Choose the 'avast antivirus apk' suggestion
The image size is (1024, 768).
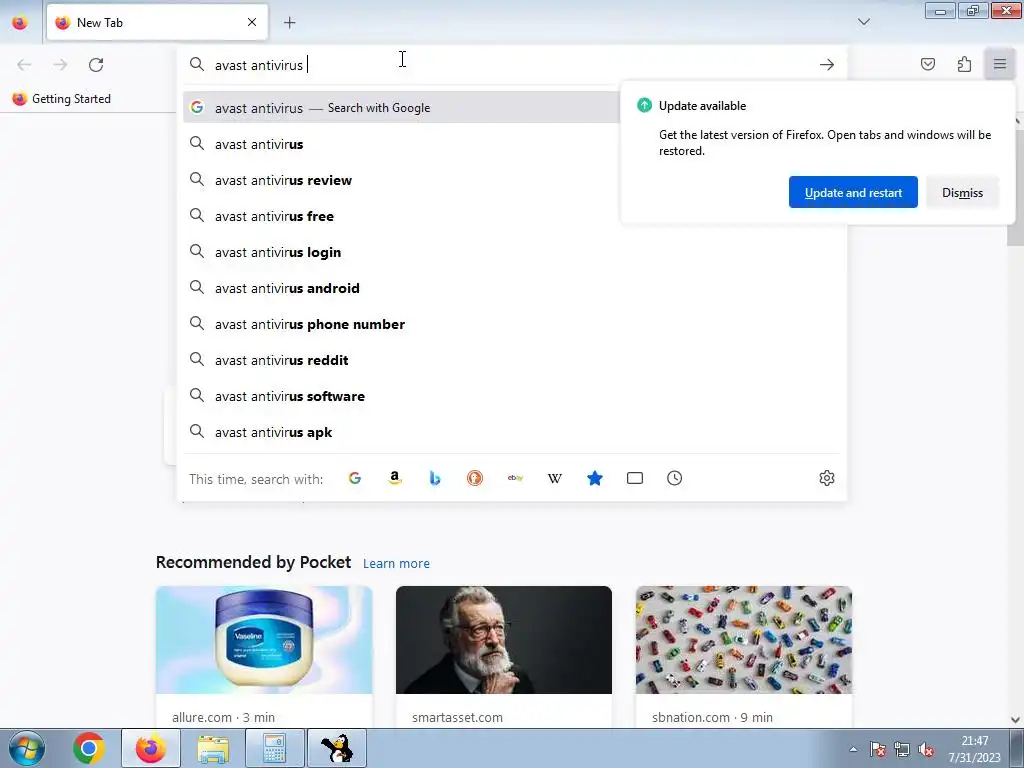pyautogui.click(x=511, y=432)
